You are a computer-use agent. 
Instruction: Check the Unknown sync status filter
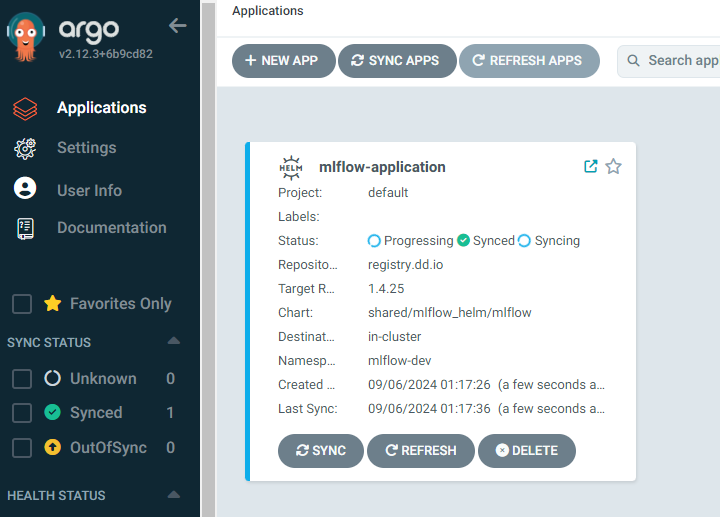(x=22, y=379)
